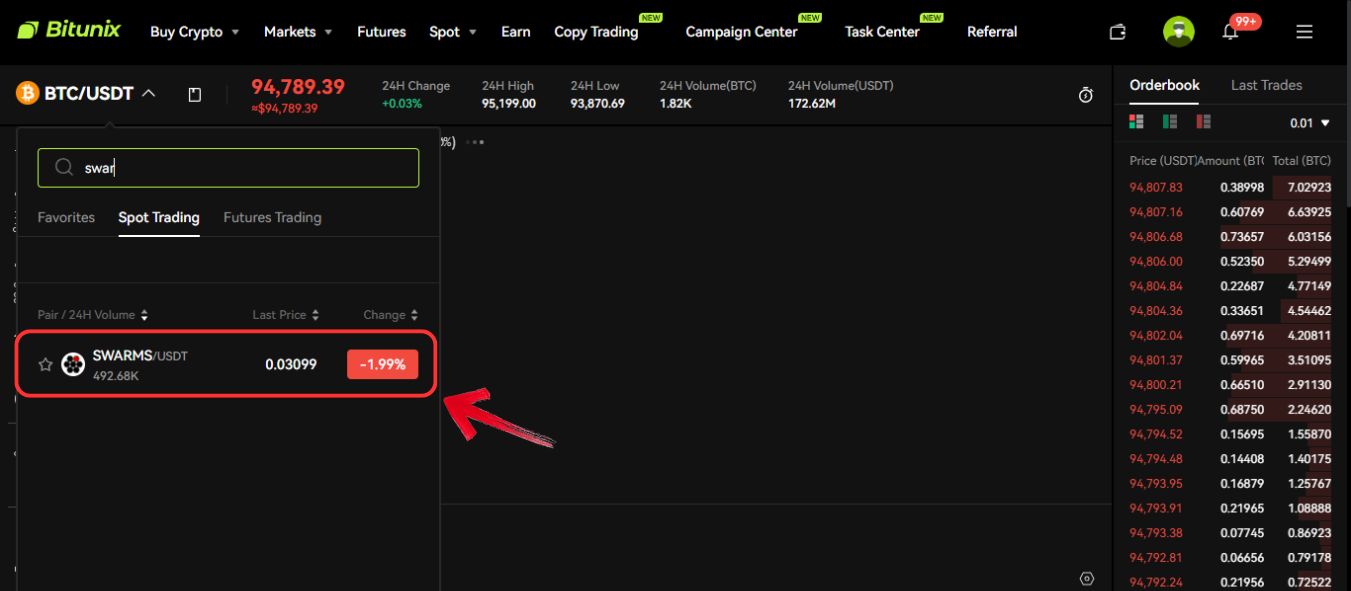The height and width of the screenshot is (591, 1351).
Task: Select the SWARMS/USDT pair row
Action: 228,364
